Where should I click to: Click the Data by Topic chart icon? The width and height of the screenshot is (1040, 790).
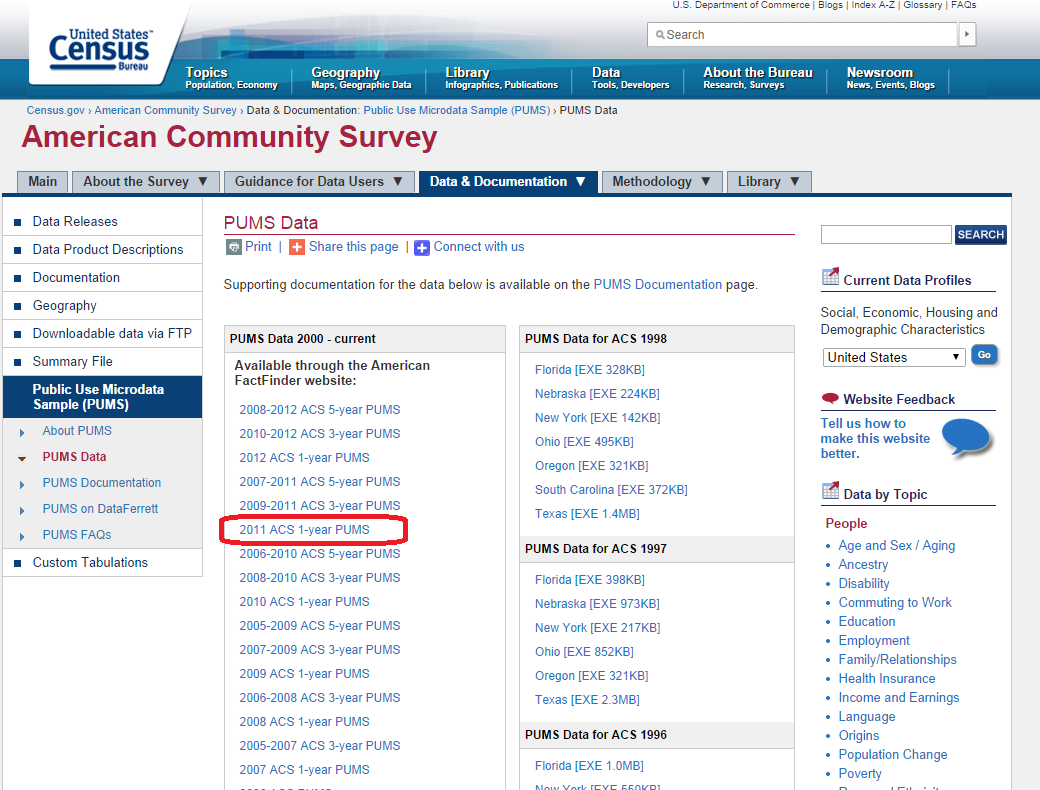click(x=830, y=491)
